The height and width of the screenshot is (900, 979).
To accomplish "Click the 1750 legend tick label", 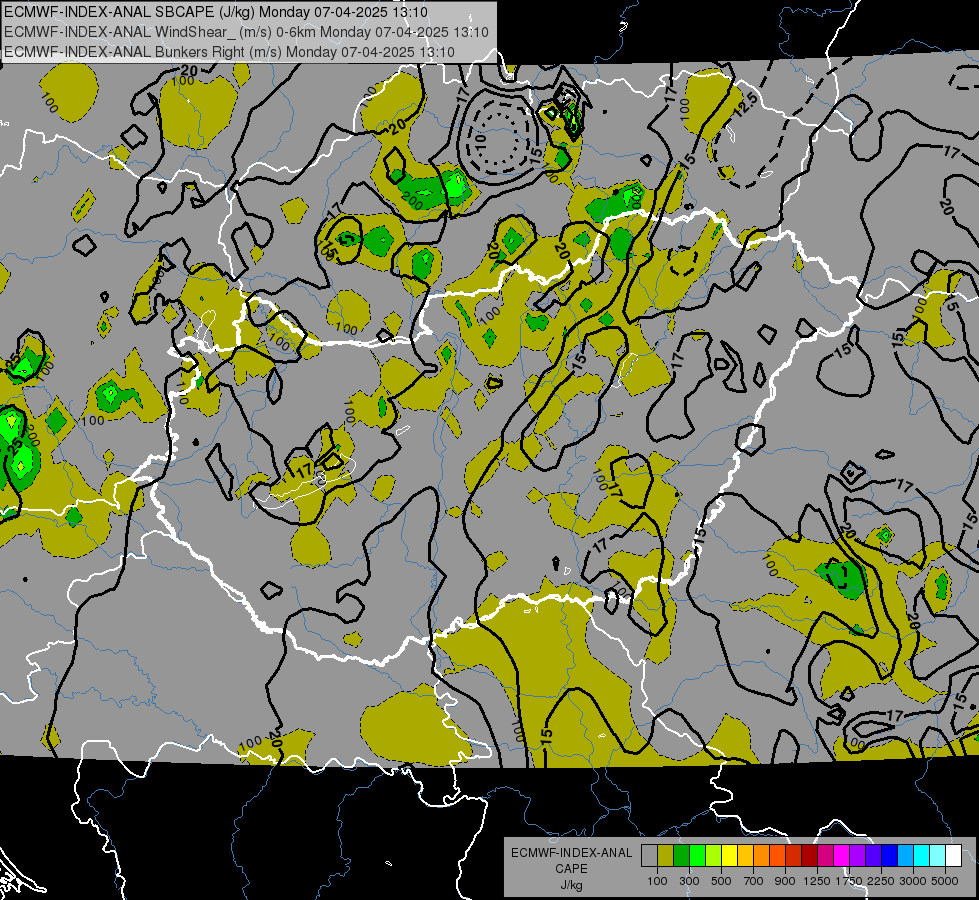I will point(849,881).
